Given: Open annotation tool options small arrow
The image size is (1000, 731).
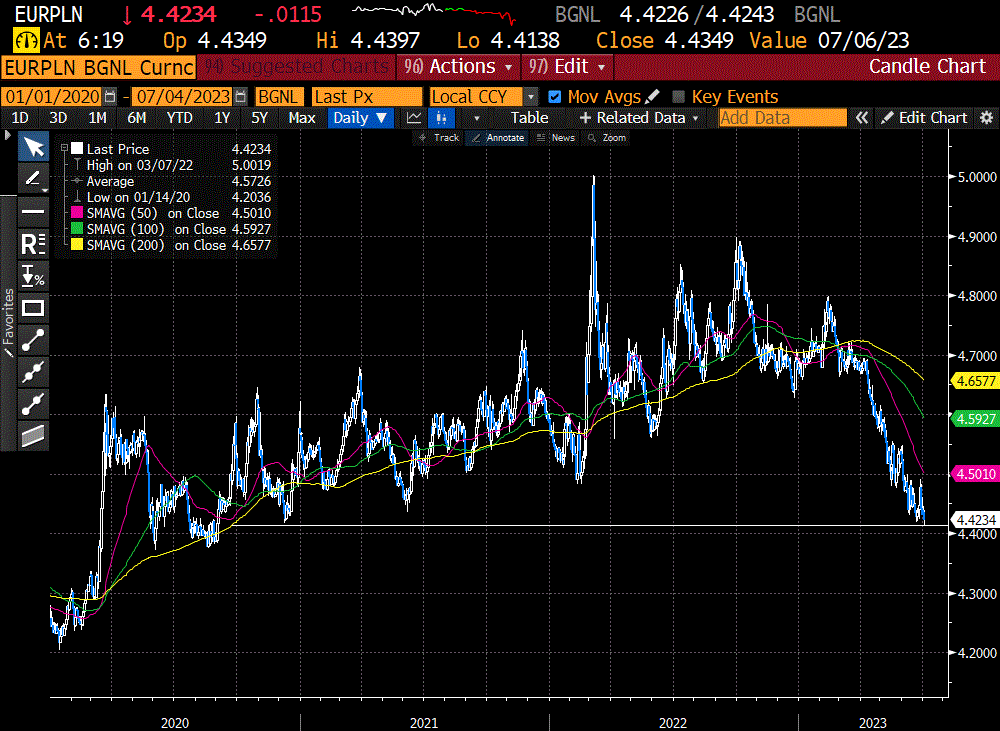Looking at the screenshot, I should pos(45,190).
